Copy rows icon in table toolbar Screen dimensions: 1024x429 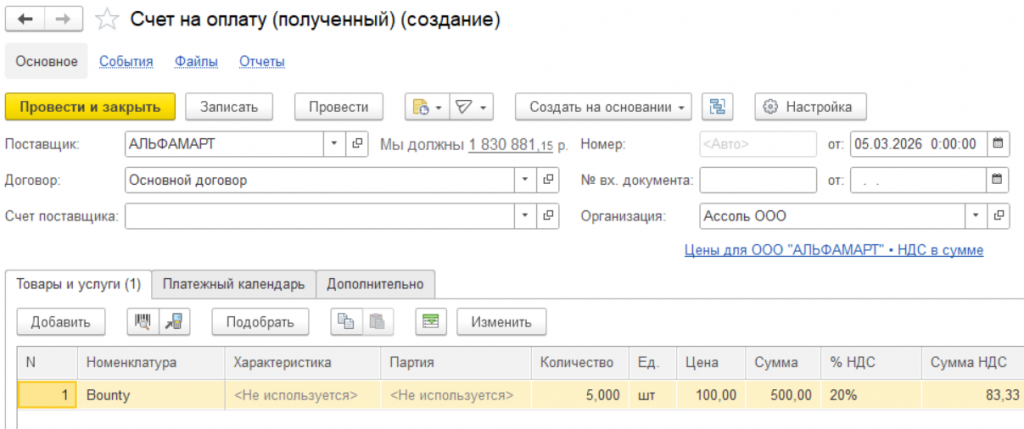[x=346, y=321]
